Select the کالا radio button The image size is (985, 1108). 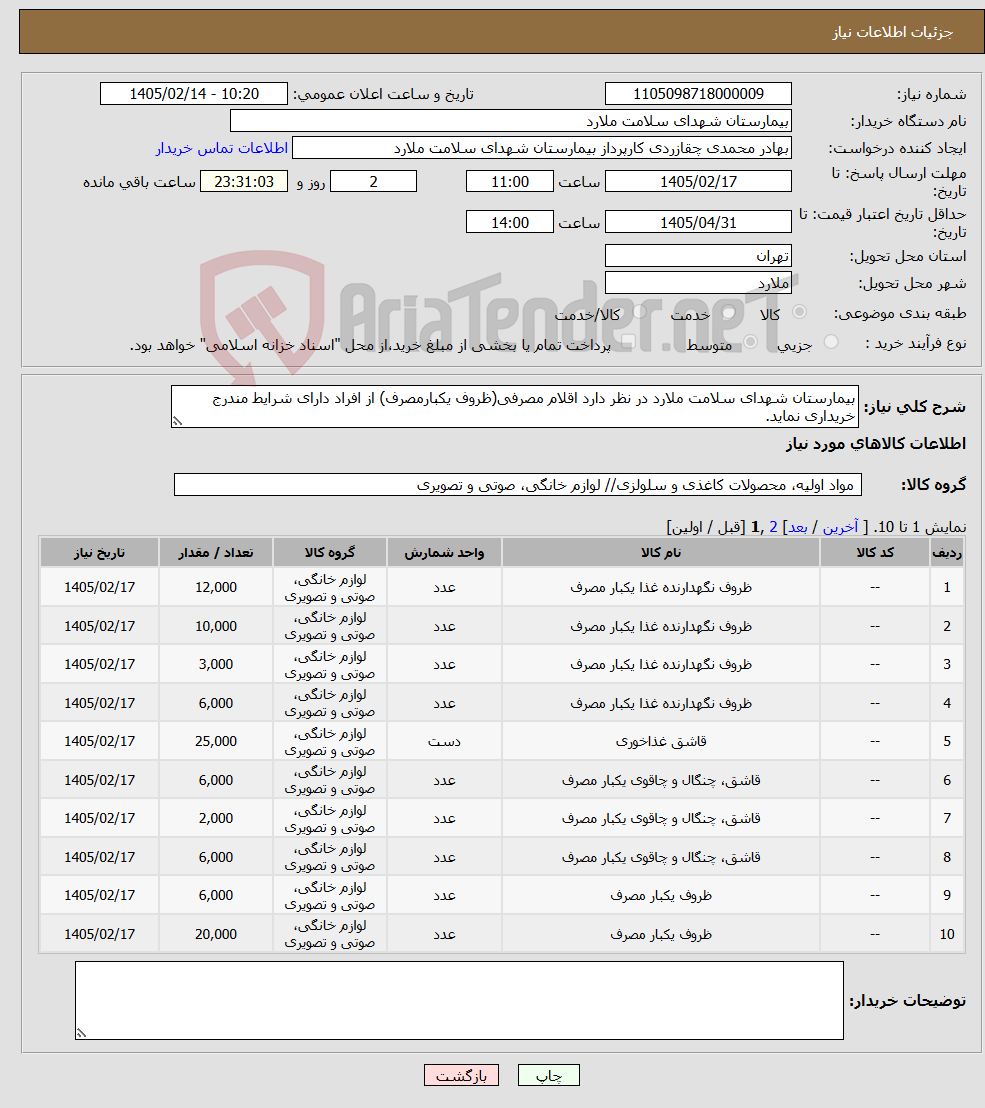(800, 312)
